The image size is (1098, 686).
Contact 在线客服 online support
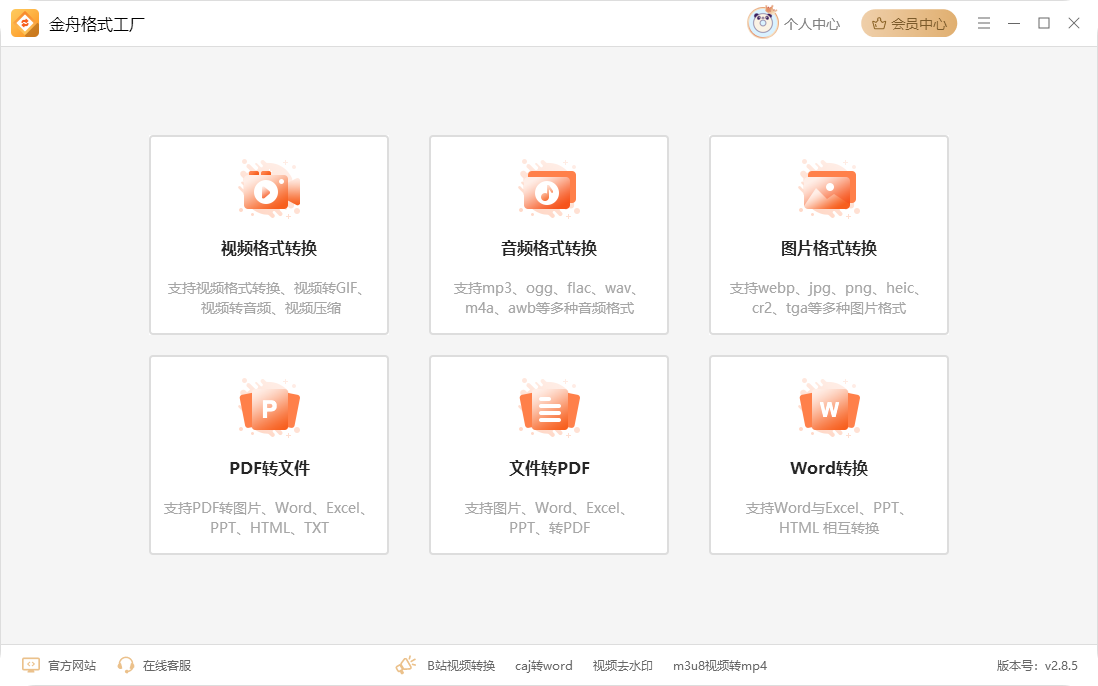(x=166, y=665)
